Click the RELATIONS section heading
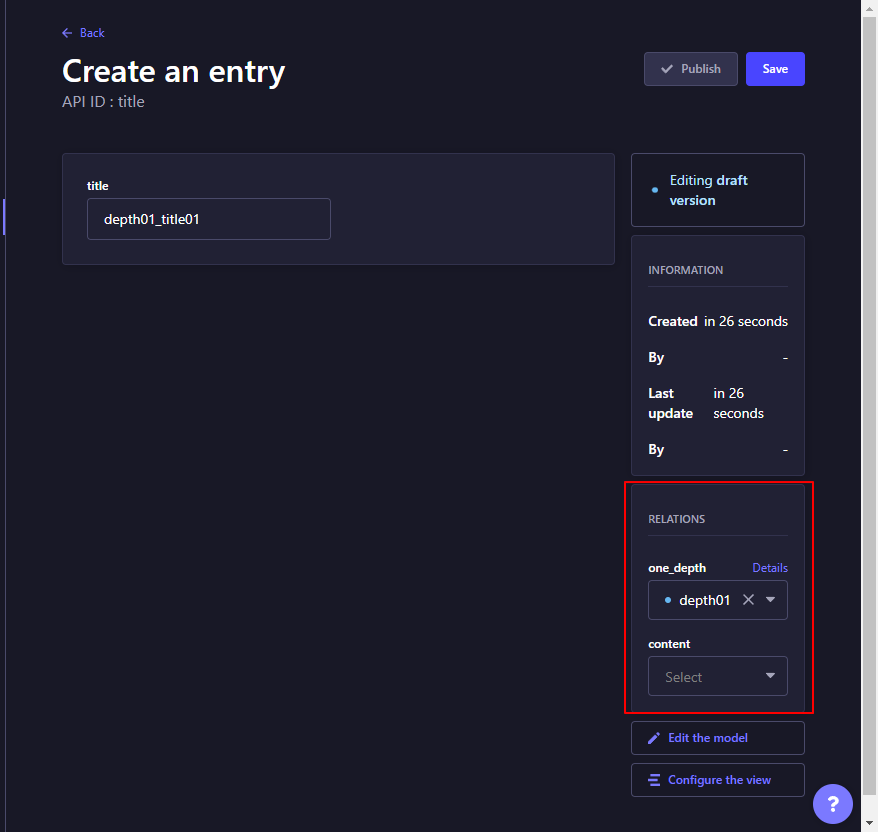 pos(676,519)
